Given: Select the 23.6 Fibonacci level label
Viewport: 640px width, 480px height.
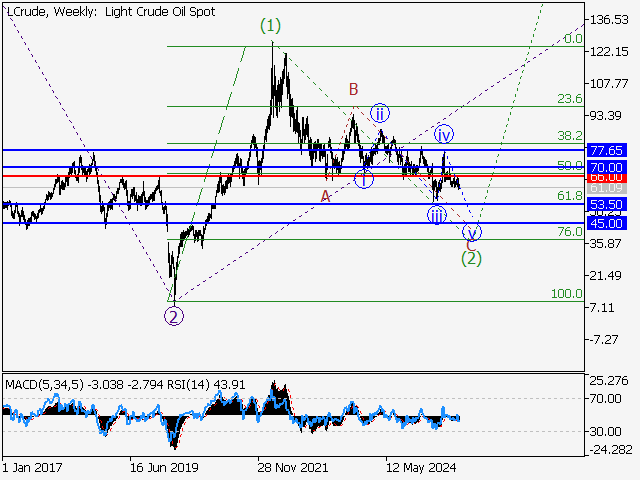Looking at the screenshot, I should [x=570, y=99].
